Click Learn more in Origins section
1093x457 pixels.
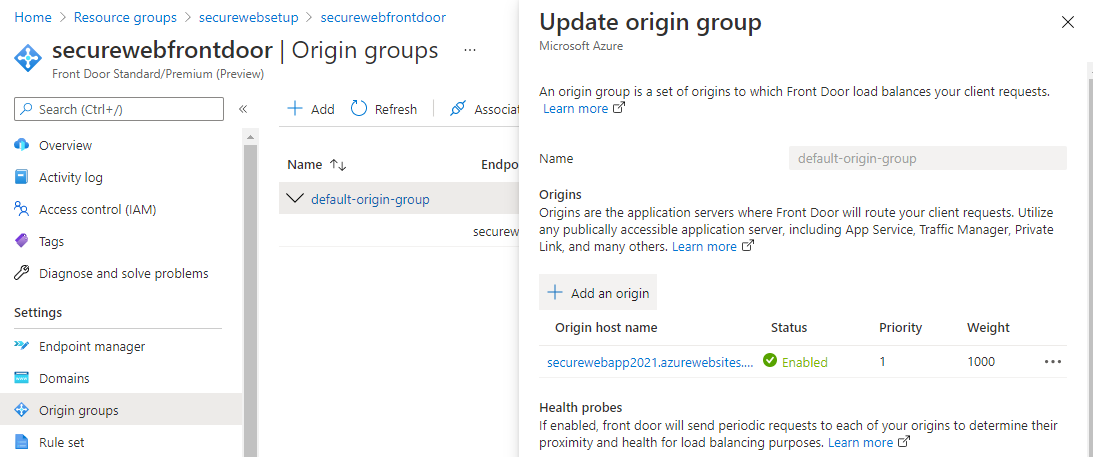pos(712,247)
